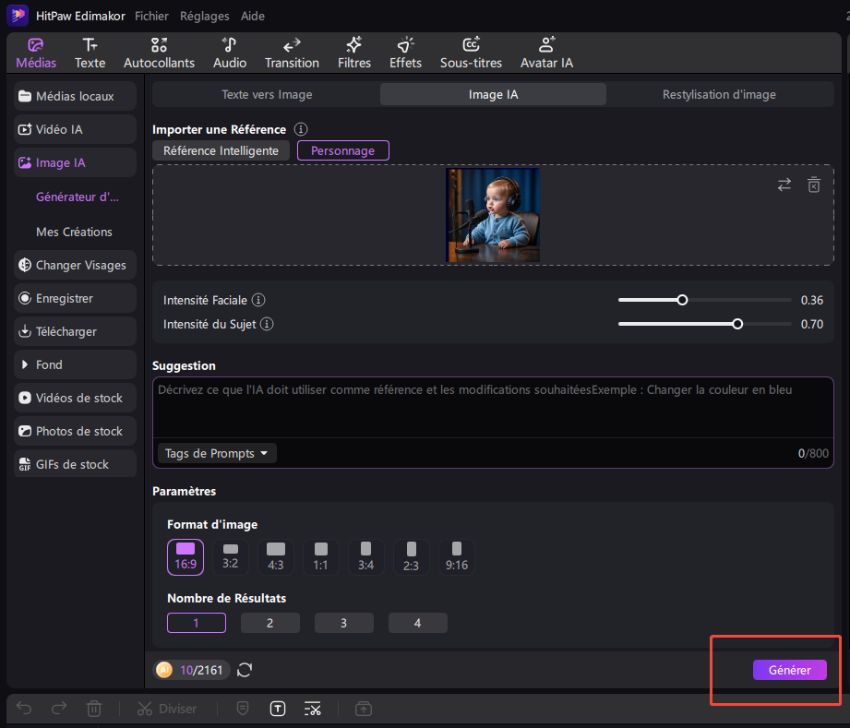Click the export box icon in bottom toolbar
The height and width of the screenshot is (728, 850).
[x=363, y=708]
